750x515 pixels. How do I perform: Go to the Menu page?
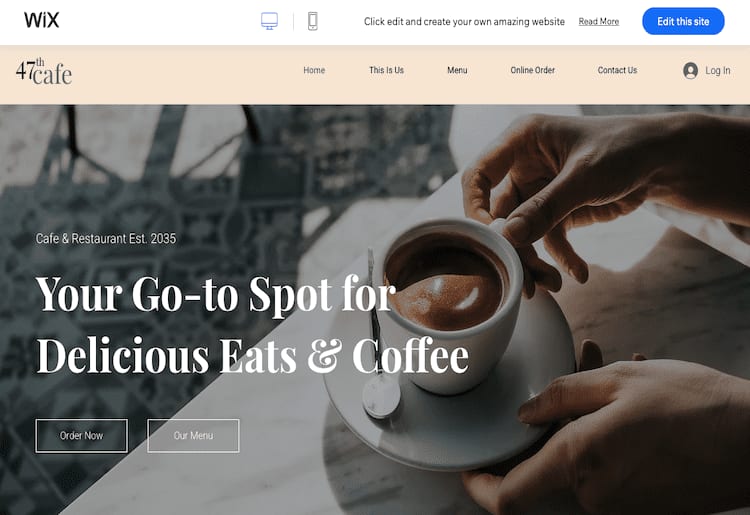point(457,70)
